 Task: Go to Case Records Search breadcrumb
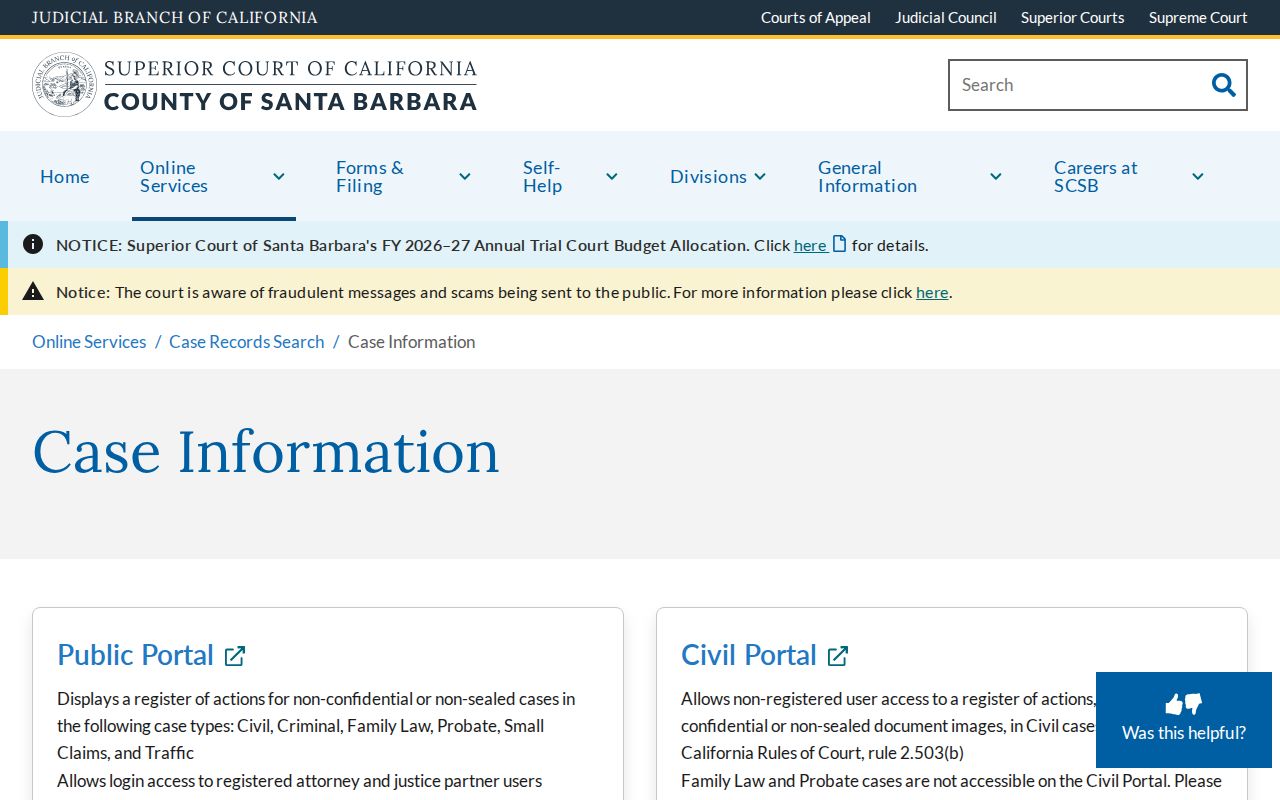(247, 342)
